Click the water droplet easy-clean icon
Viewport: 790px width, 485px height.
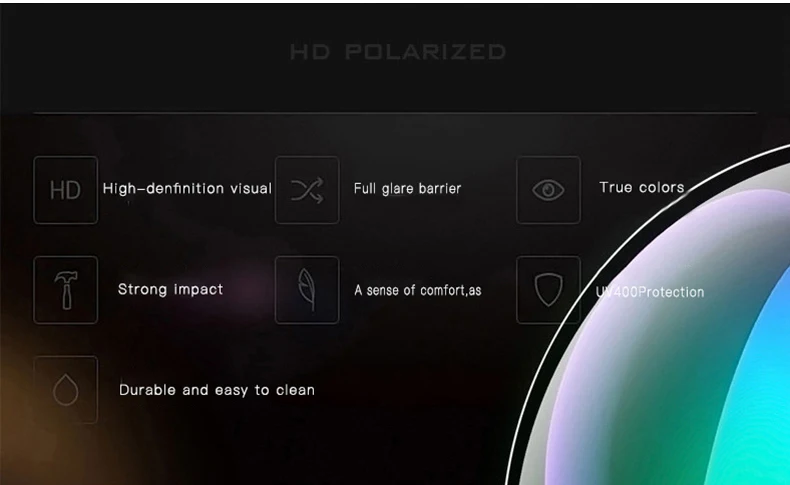(65, 389)
